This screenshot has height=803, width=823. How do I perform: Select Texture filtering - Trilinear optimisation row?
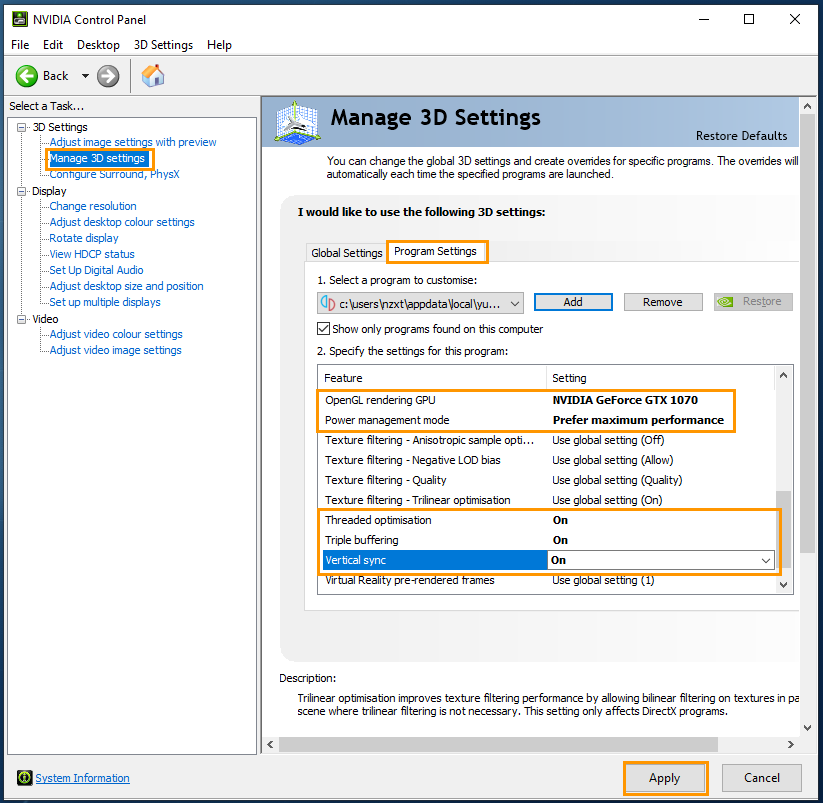coord(546,500)
